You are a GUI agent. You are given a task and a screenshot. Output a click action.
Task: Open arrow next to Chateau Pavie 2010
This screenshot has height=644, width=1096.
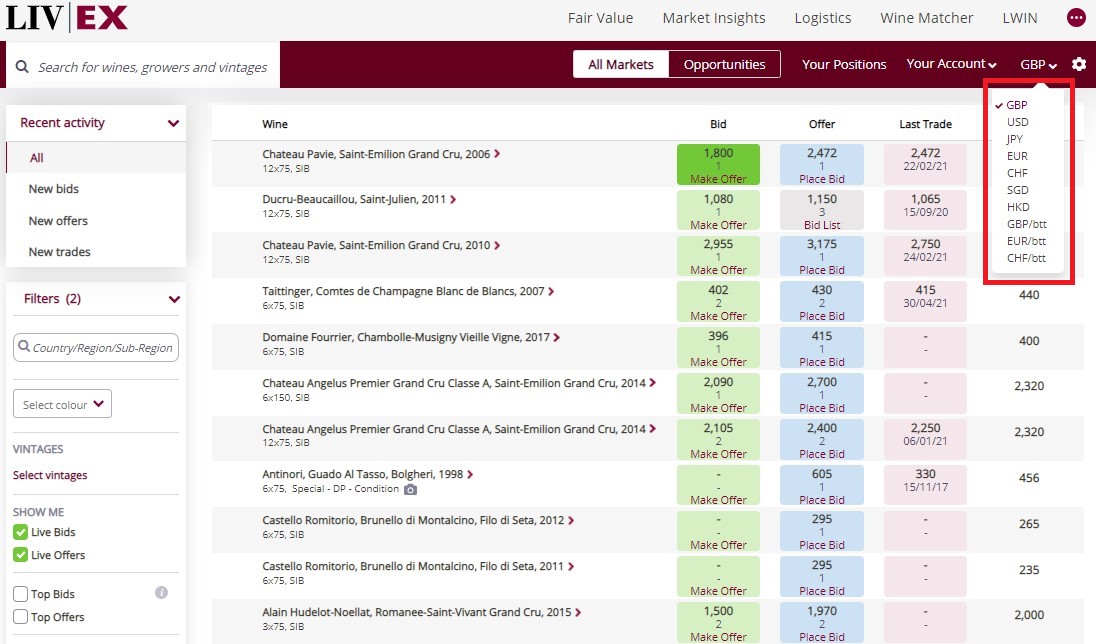pos(497,245)
